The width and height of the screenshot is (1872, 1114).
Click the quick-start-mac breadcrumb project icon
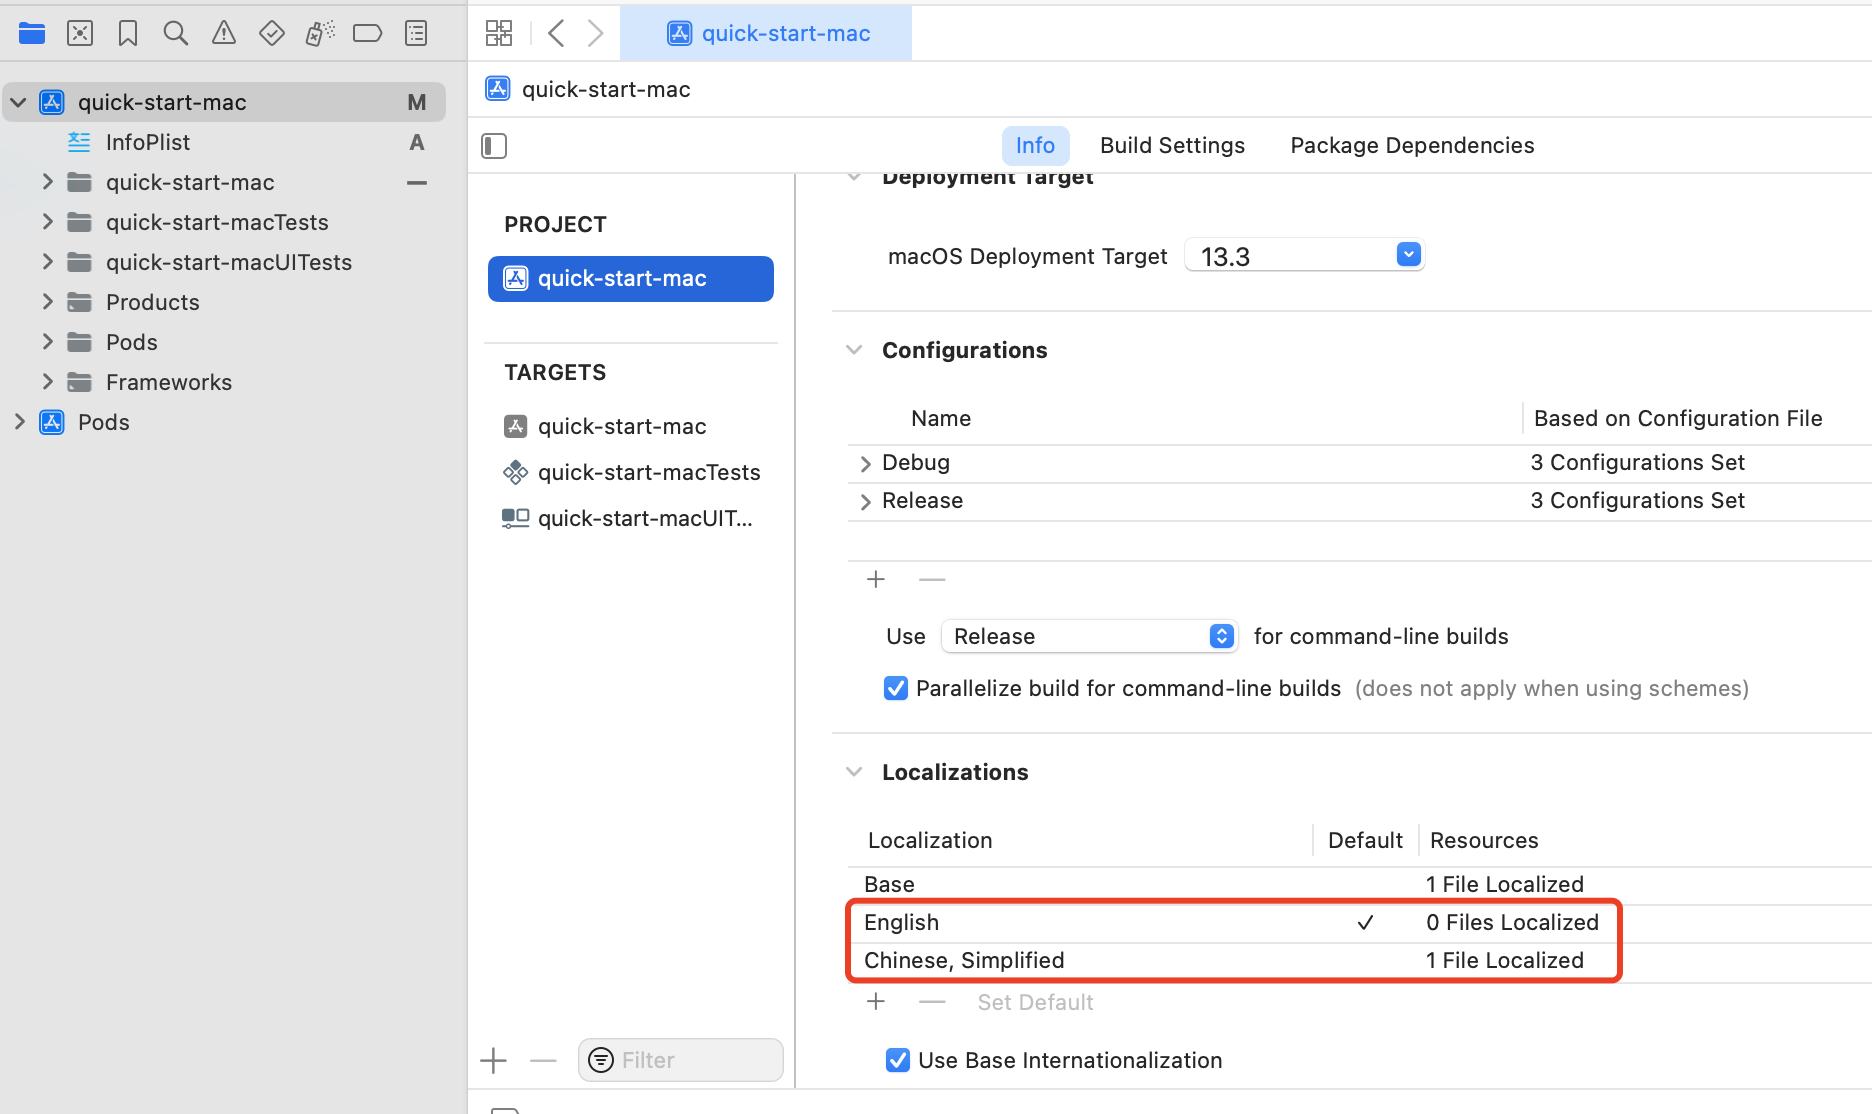point(498,89)
